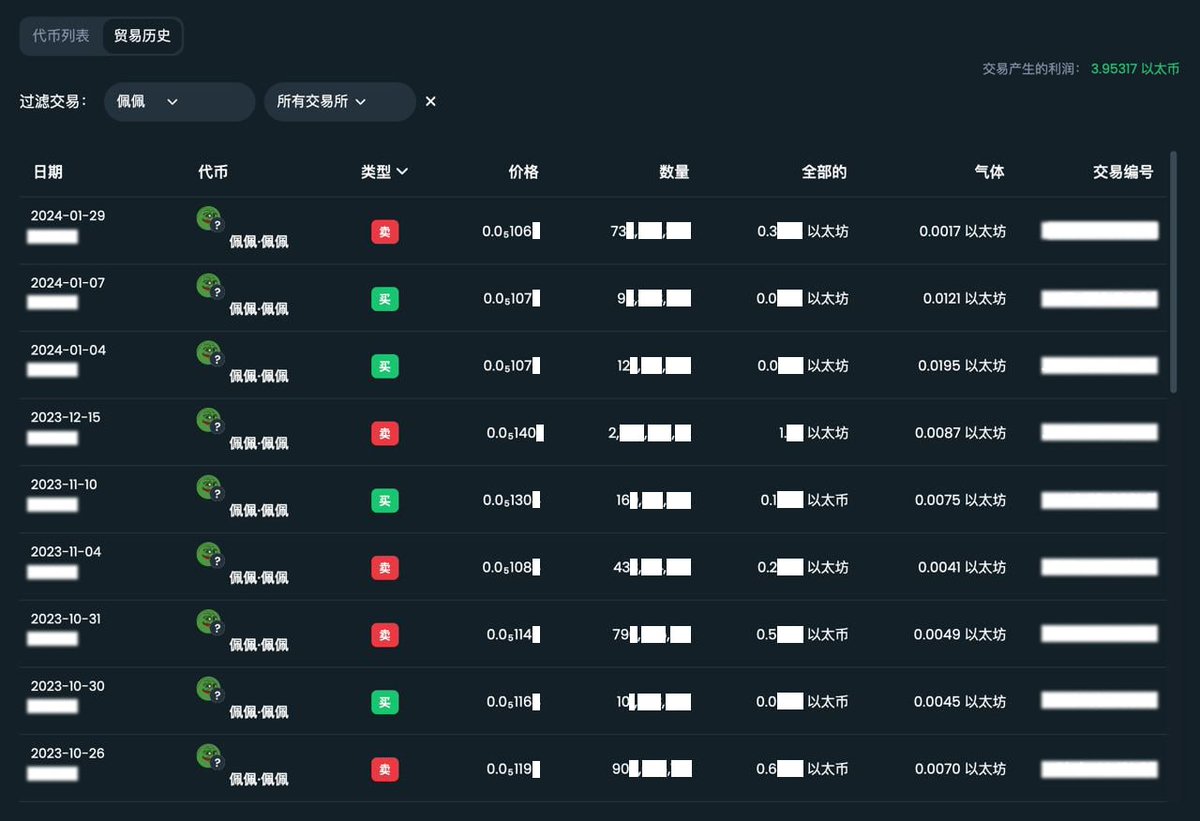Click the Pepe token icon in 2023-11-04 row
The image size is (1200, 821).
[209, 553]
